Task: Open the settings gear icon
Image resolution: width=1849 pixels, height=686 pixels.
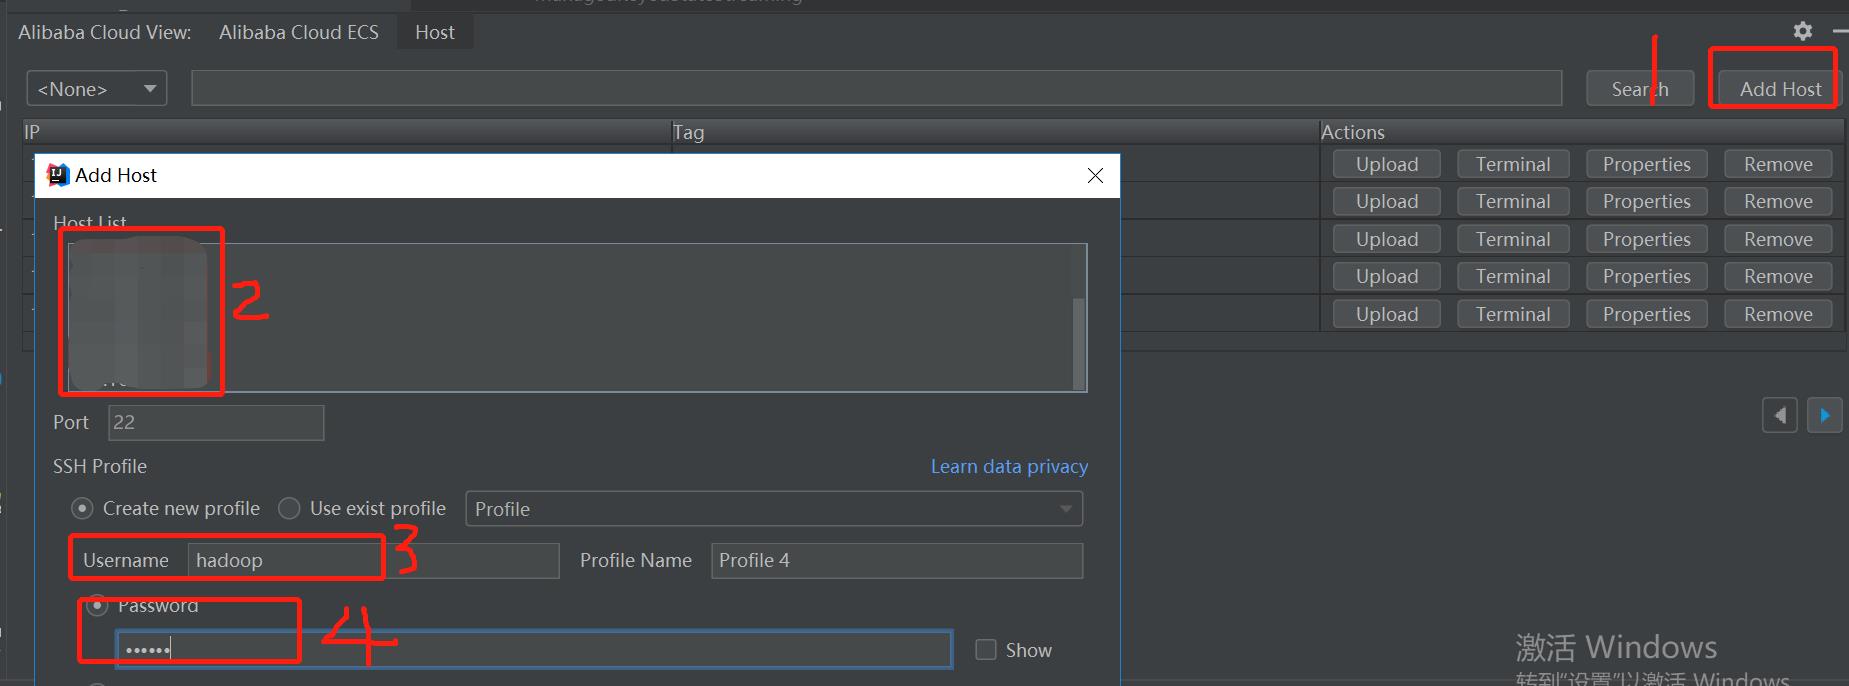Action: (x=1802, y=31)
